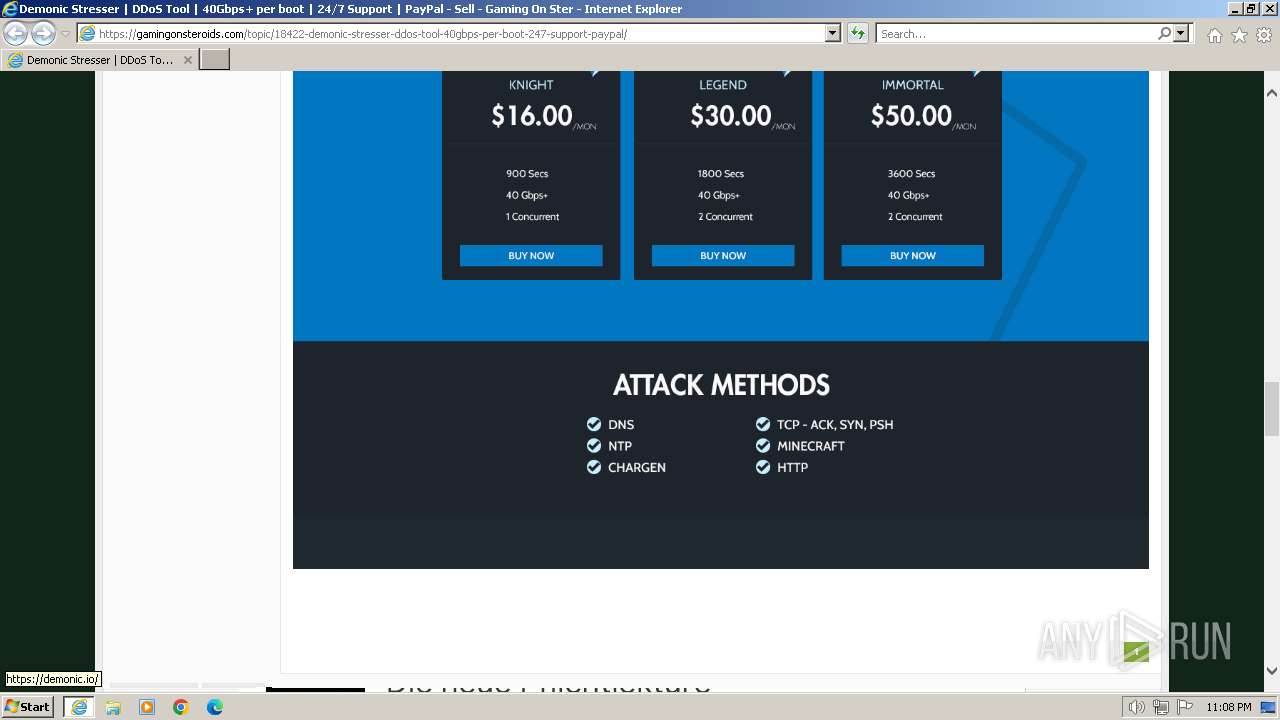Click the 11:08 PM system clock

[x=1229, y=707]
